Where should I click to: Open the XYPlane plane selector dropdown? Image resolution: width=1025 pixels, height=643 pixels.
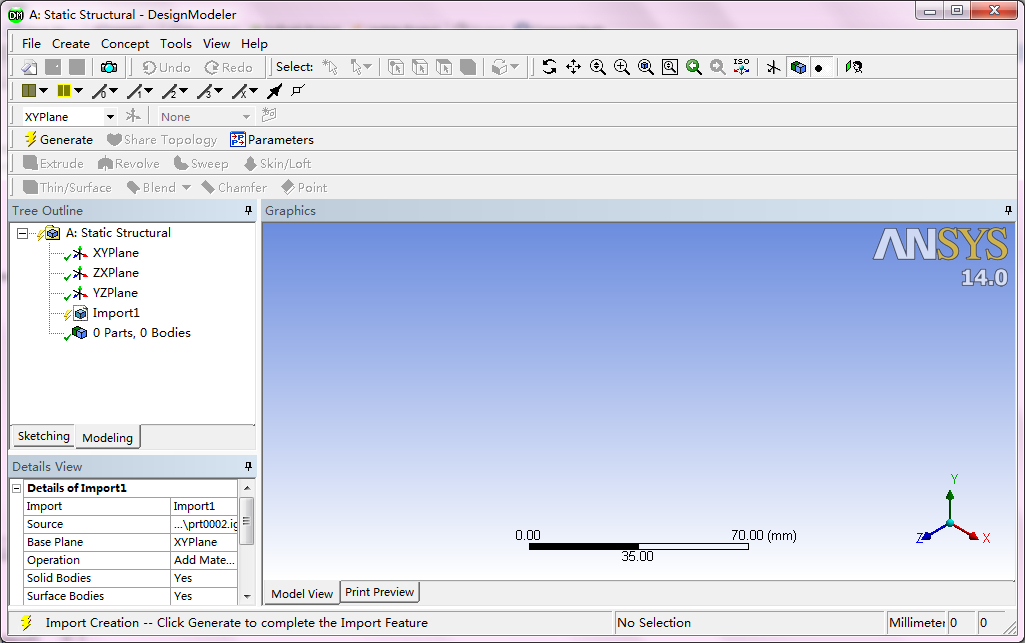[109, 115]
